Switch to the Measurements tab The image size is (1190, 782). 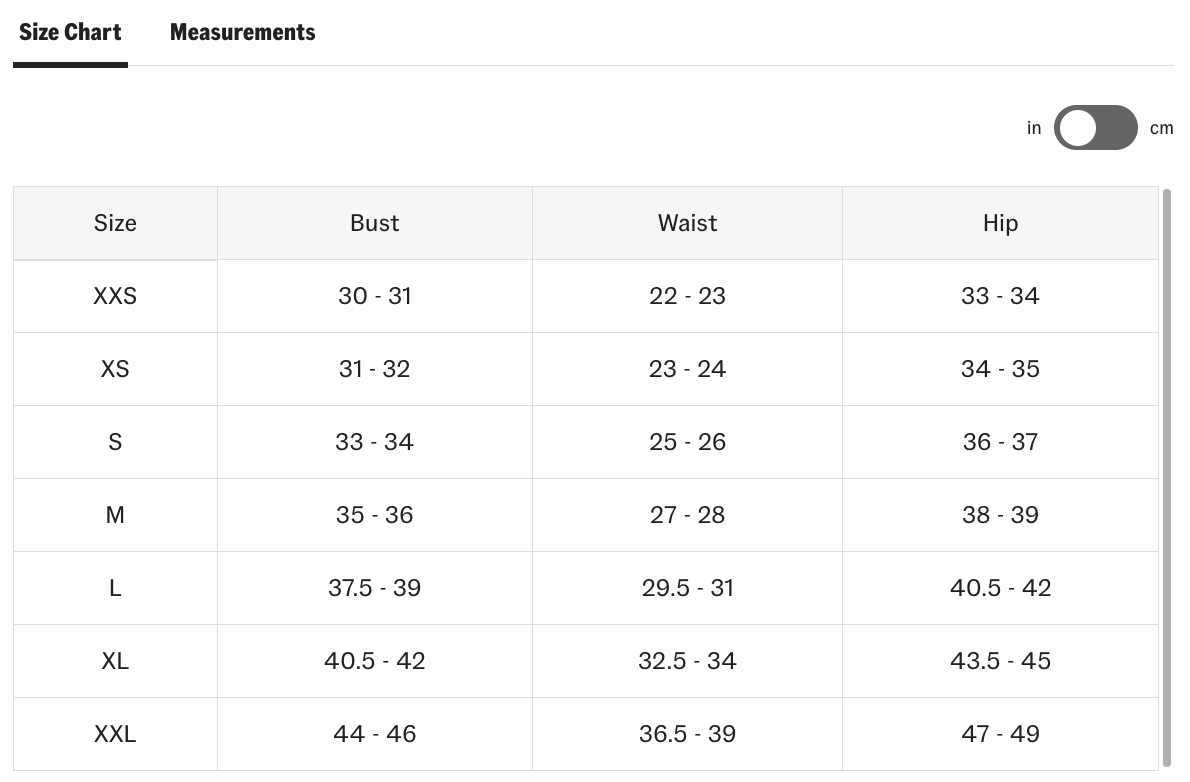pos(242,32)
